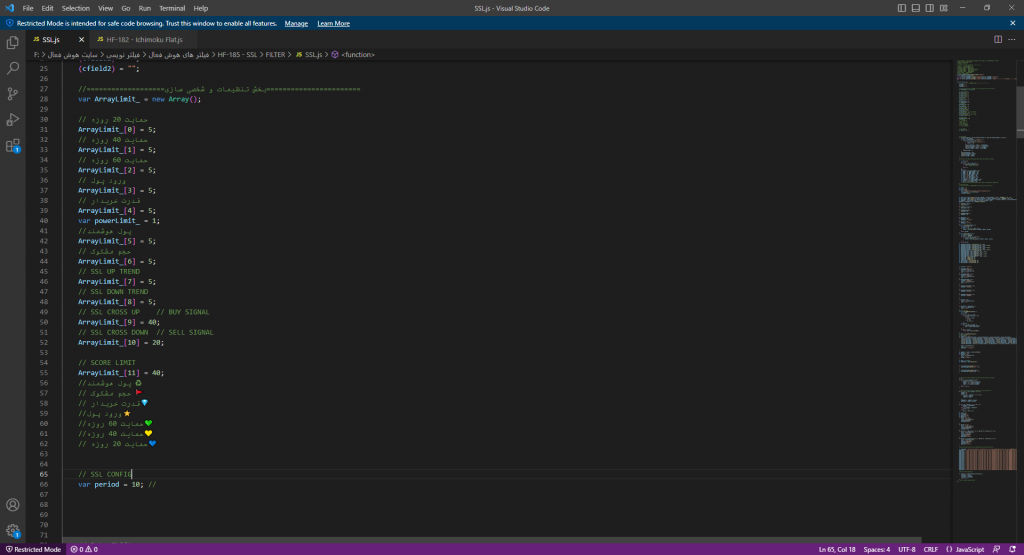Open the Search view icon
Image resolution: width=1024 pixels, height=555 pixels.
pyautogui.click(x=13, y=68)
